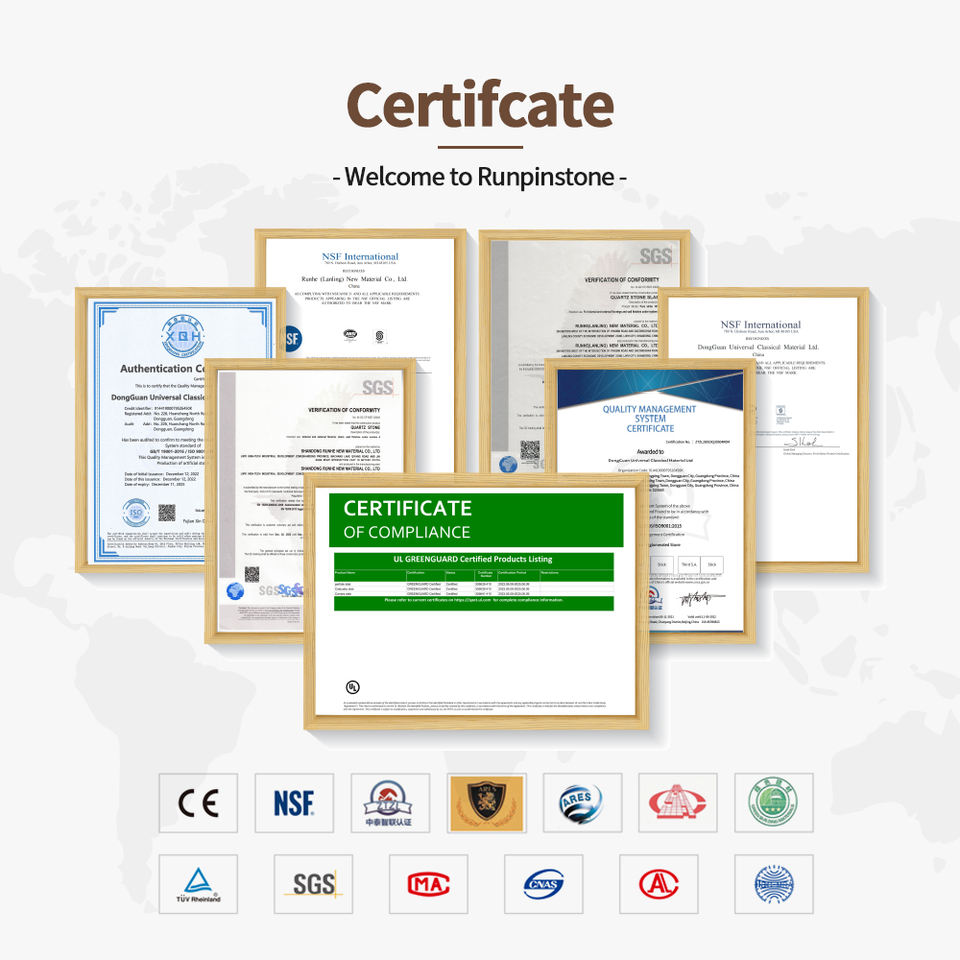Click the CE mark logo tile
Image resolution: width=960 pixels, height=960 pixels.
pyautogui.click(x=198, y=803)
